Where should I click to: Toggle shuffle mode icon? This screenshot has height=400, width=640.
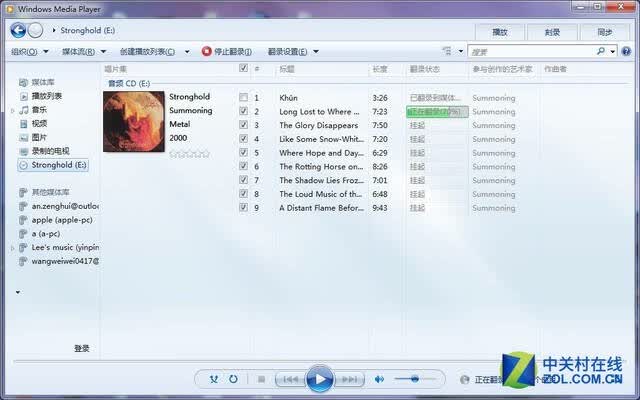click(213, 379)
